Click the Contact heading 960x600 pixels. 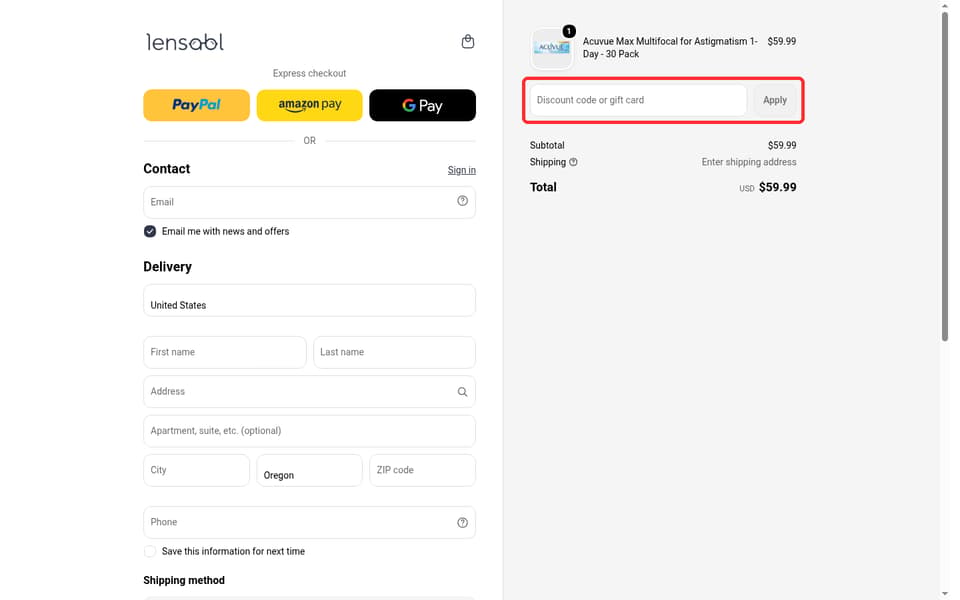(167, 169)
